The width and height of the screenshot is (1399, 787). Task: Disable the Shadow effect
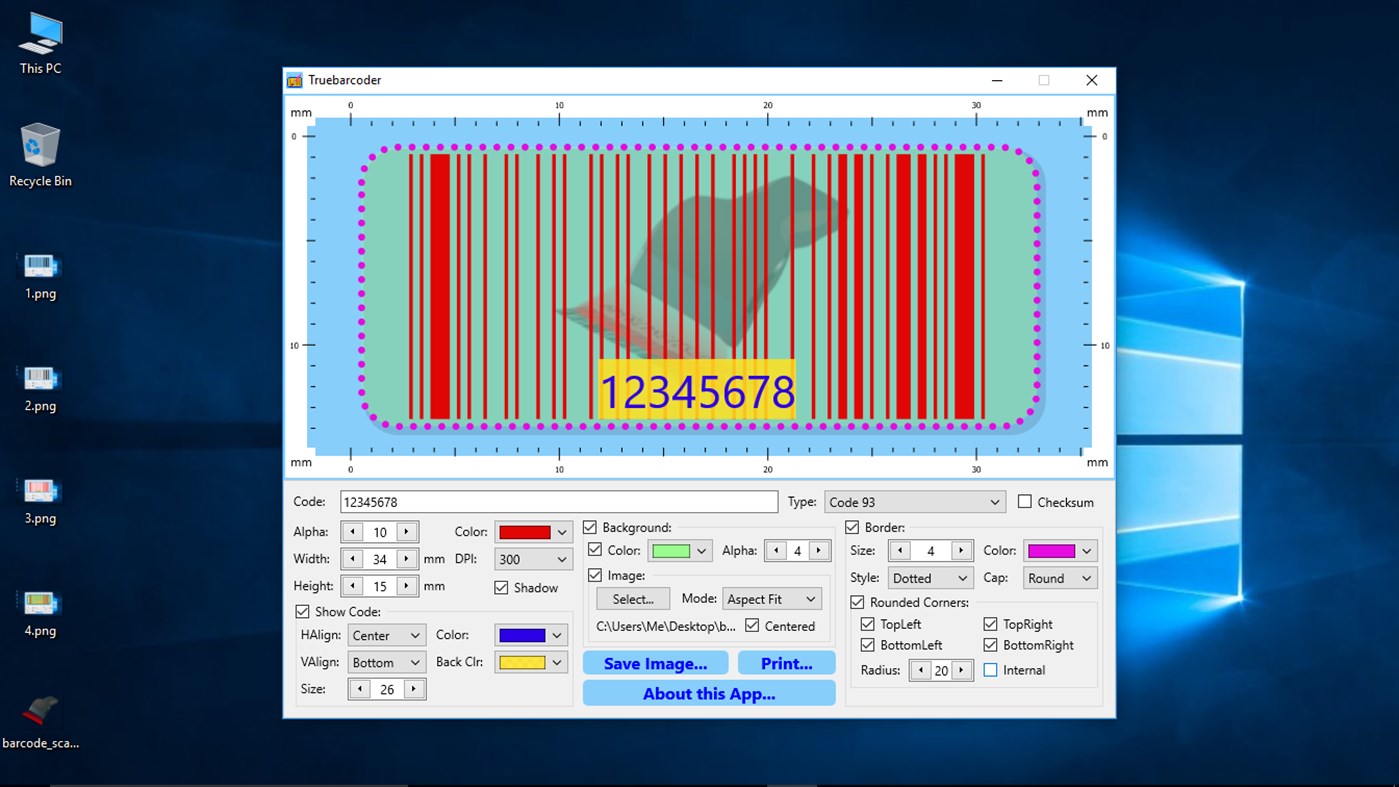coord(501,588)
